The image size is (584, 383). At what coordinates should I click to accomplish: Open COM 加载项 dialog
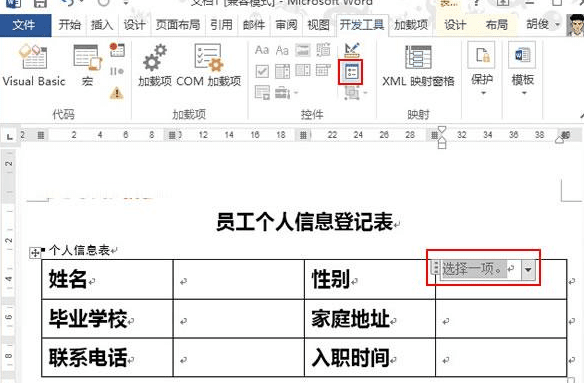pyautogui.click(x=209, y=66)
